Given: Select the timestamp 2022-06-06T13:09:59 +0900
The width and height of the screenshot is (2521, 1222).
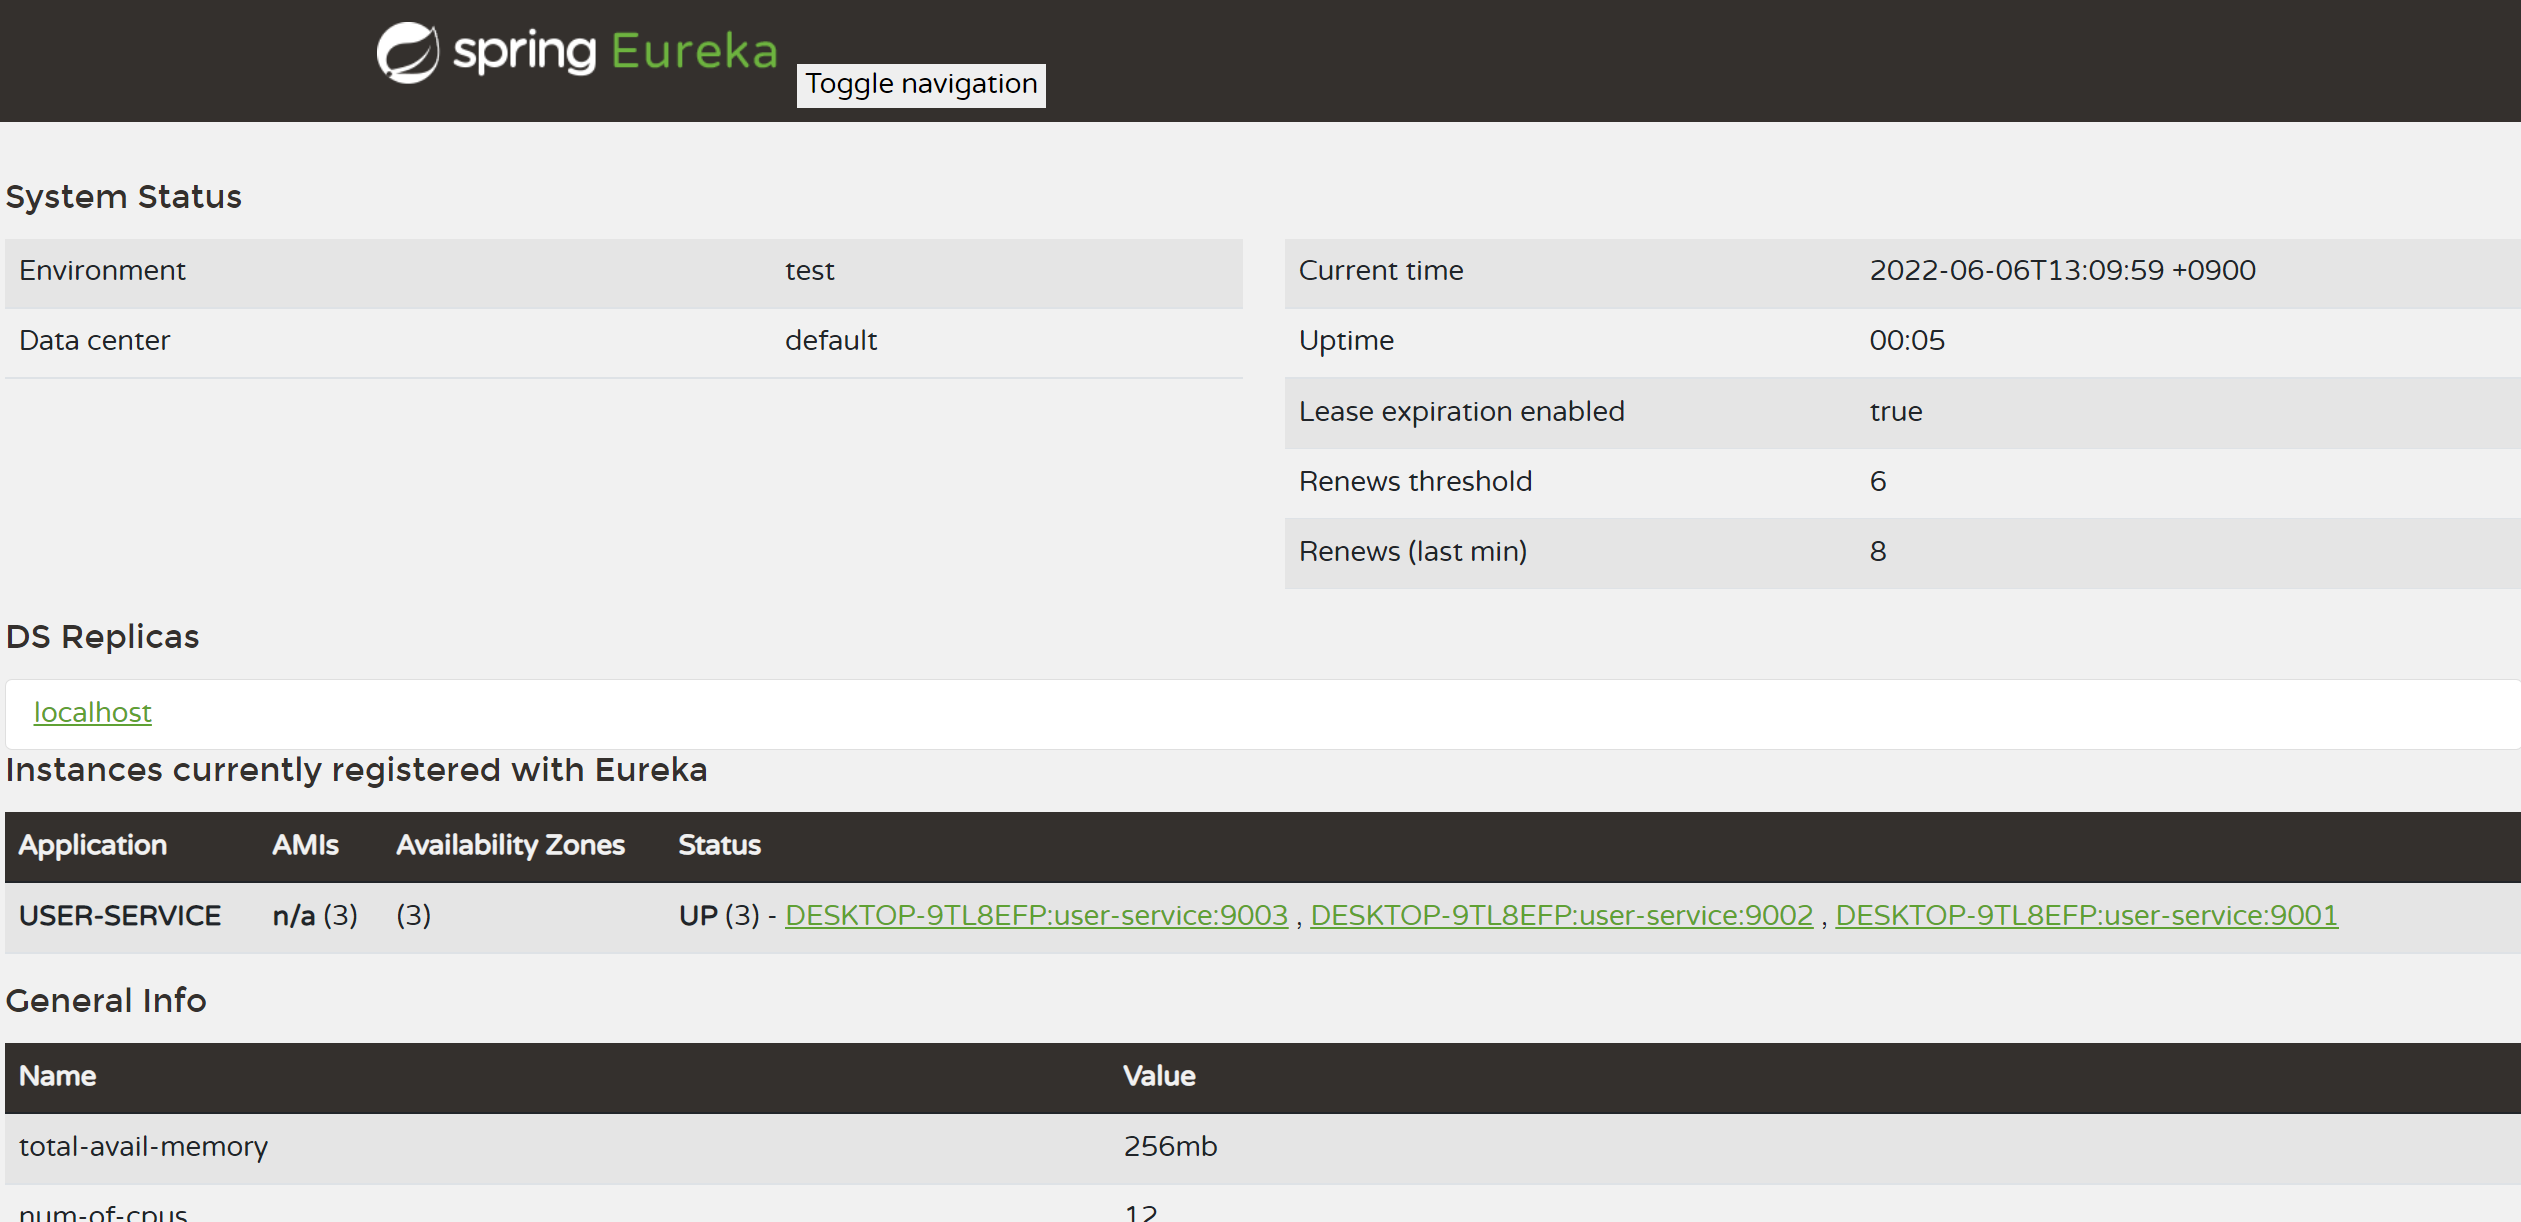Looking at the screenshot, I should point(2062,271).
